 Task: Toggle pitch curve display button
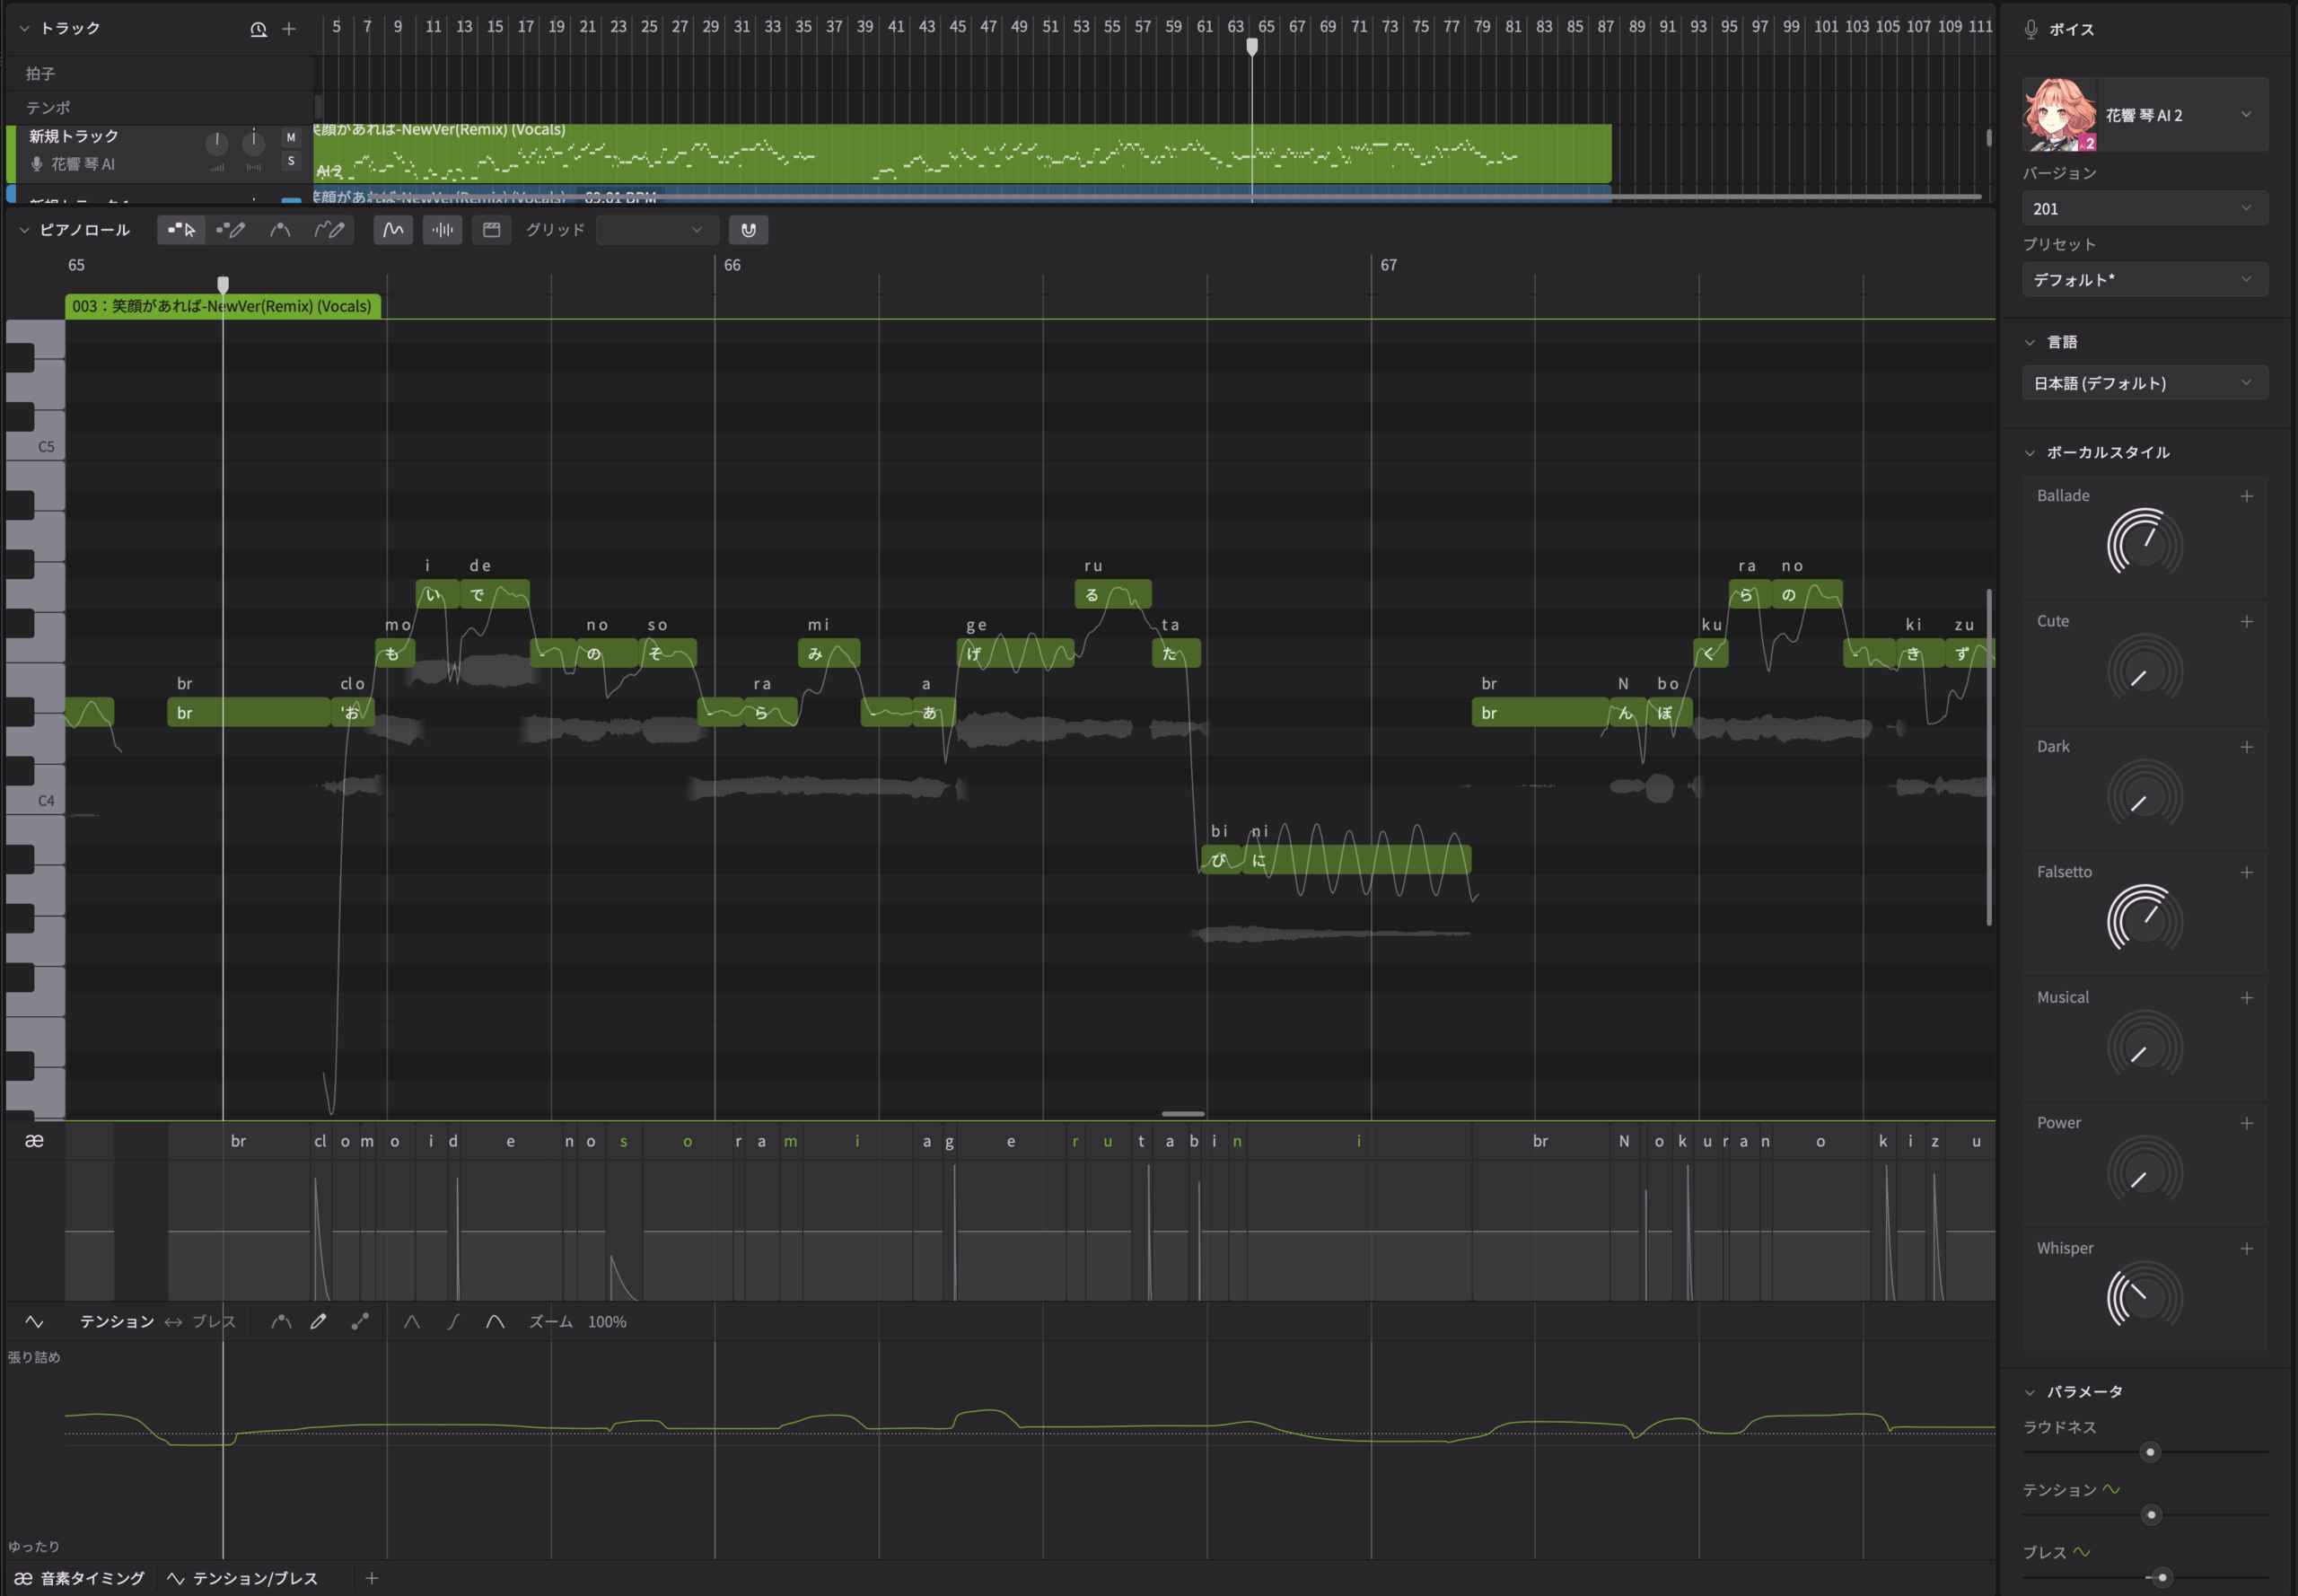pyautogui.click(x=393, y=230)
